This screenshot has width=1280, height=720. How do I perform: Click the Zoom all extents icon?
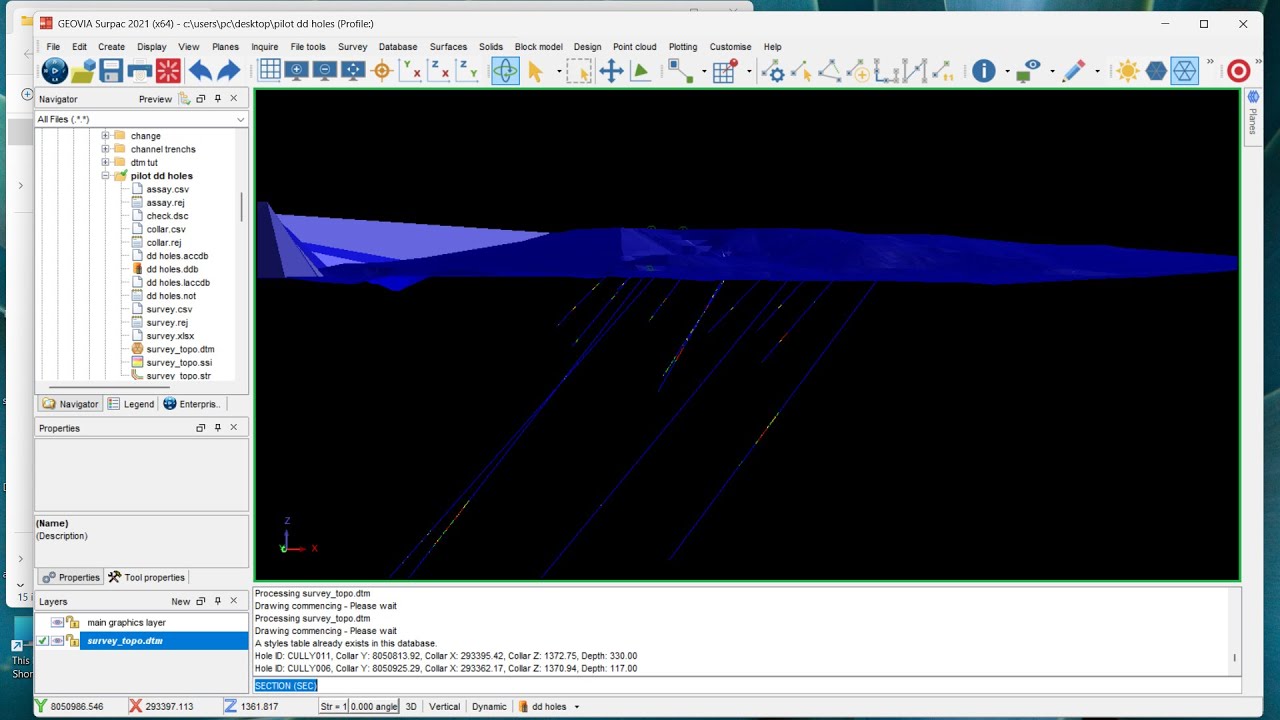pyautogui.click(x=353, y=71)
